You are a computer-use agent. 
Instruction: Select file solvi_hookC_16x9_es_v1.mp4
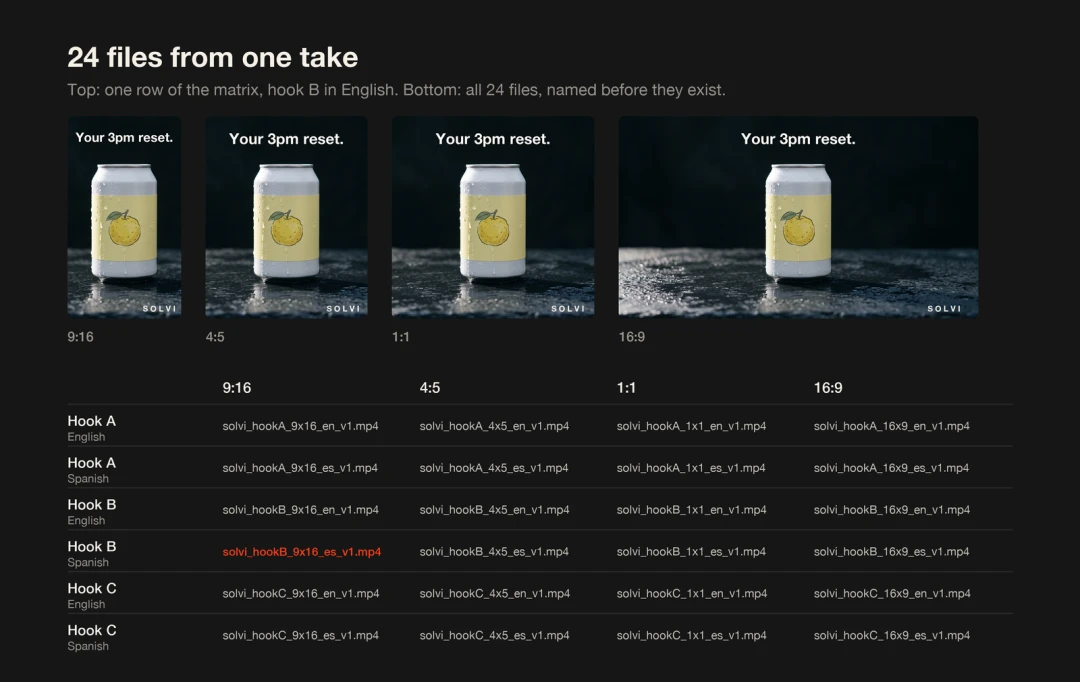(892, 636)
